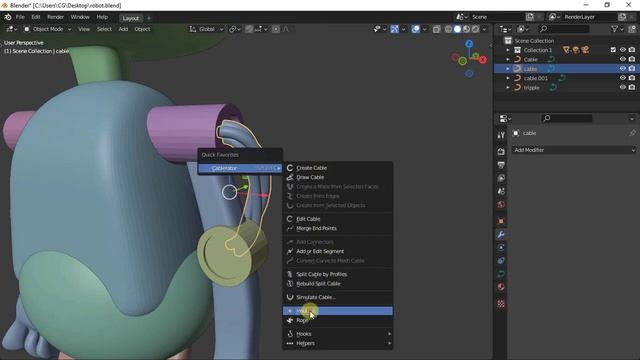The height and width of the screenshot is (360, 640).
Task: Click the red X axis on navigation gizmo
Action: click(483, 60)
